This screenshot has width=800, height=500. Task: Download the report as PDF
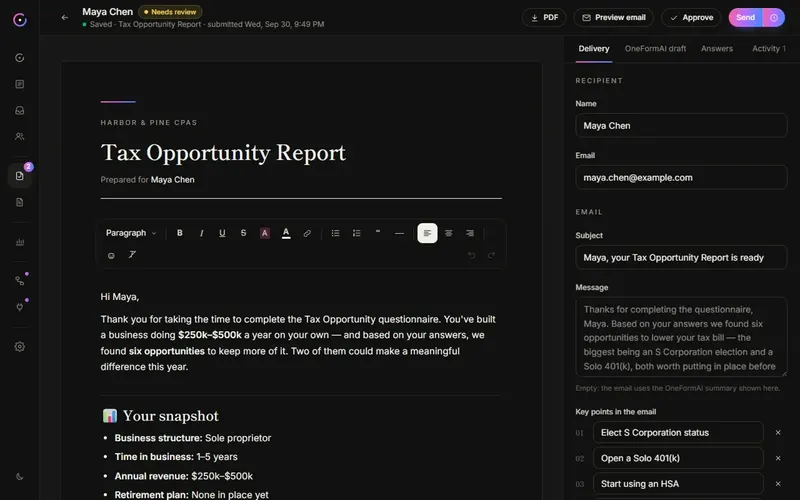click(544, 17)
